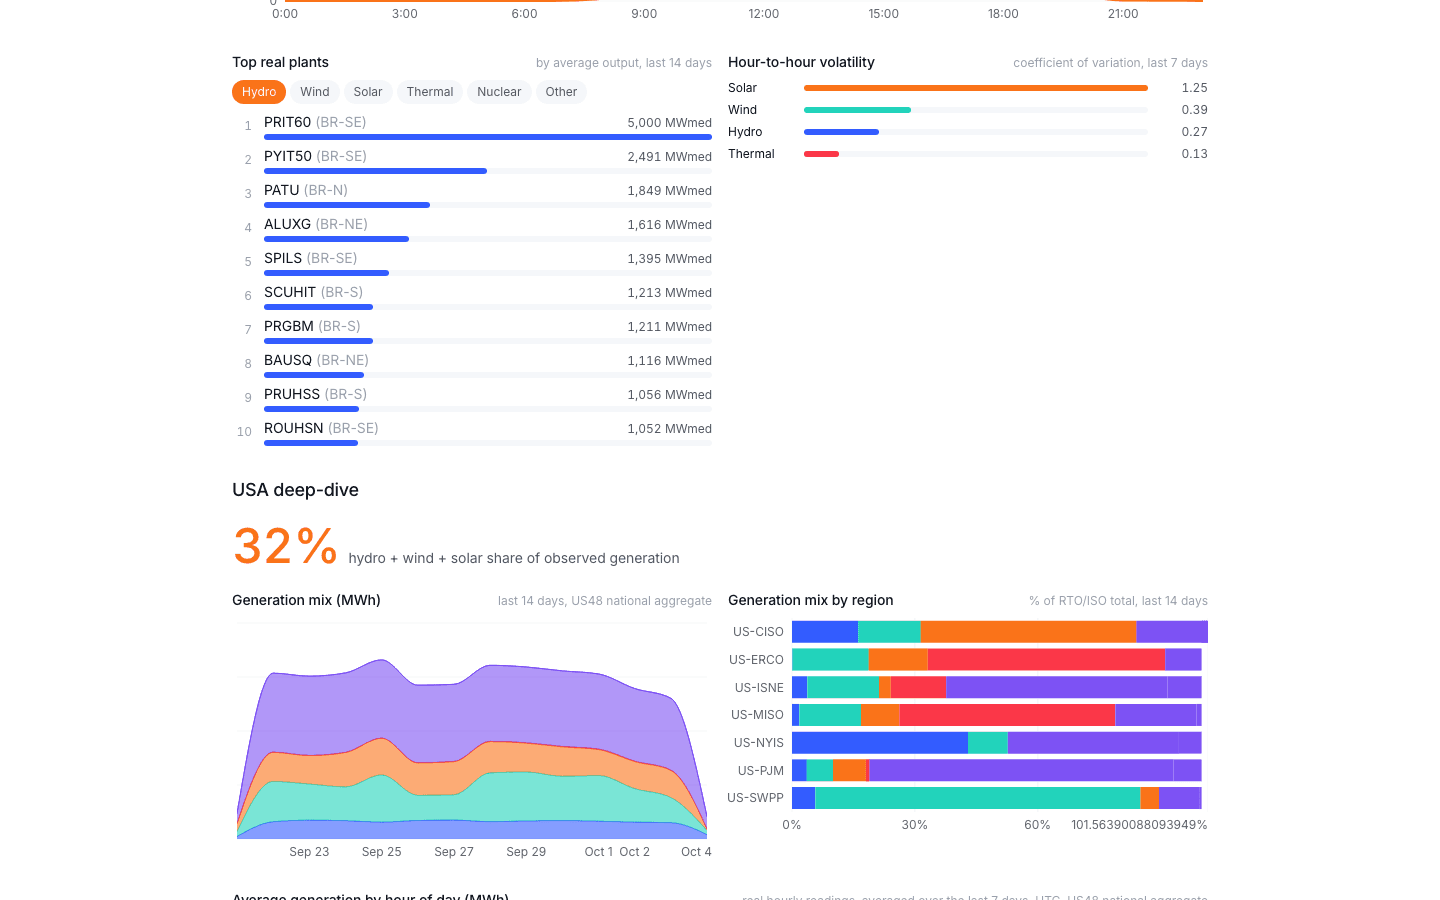Click the Solar volatility orange bar
Viewport: 1440px width, 900px height.
click(x=976, y=88)
